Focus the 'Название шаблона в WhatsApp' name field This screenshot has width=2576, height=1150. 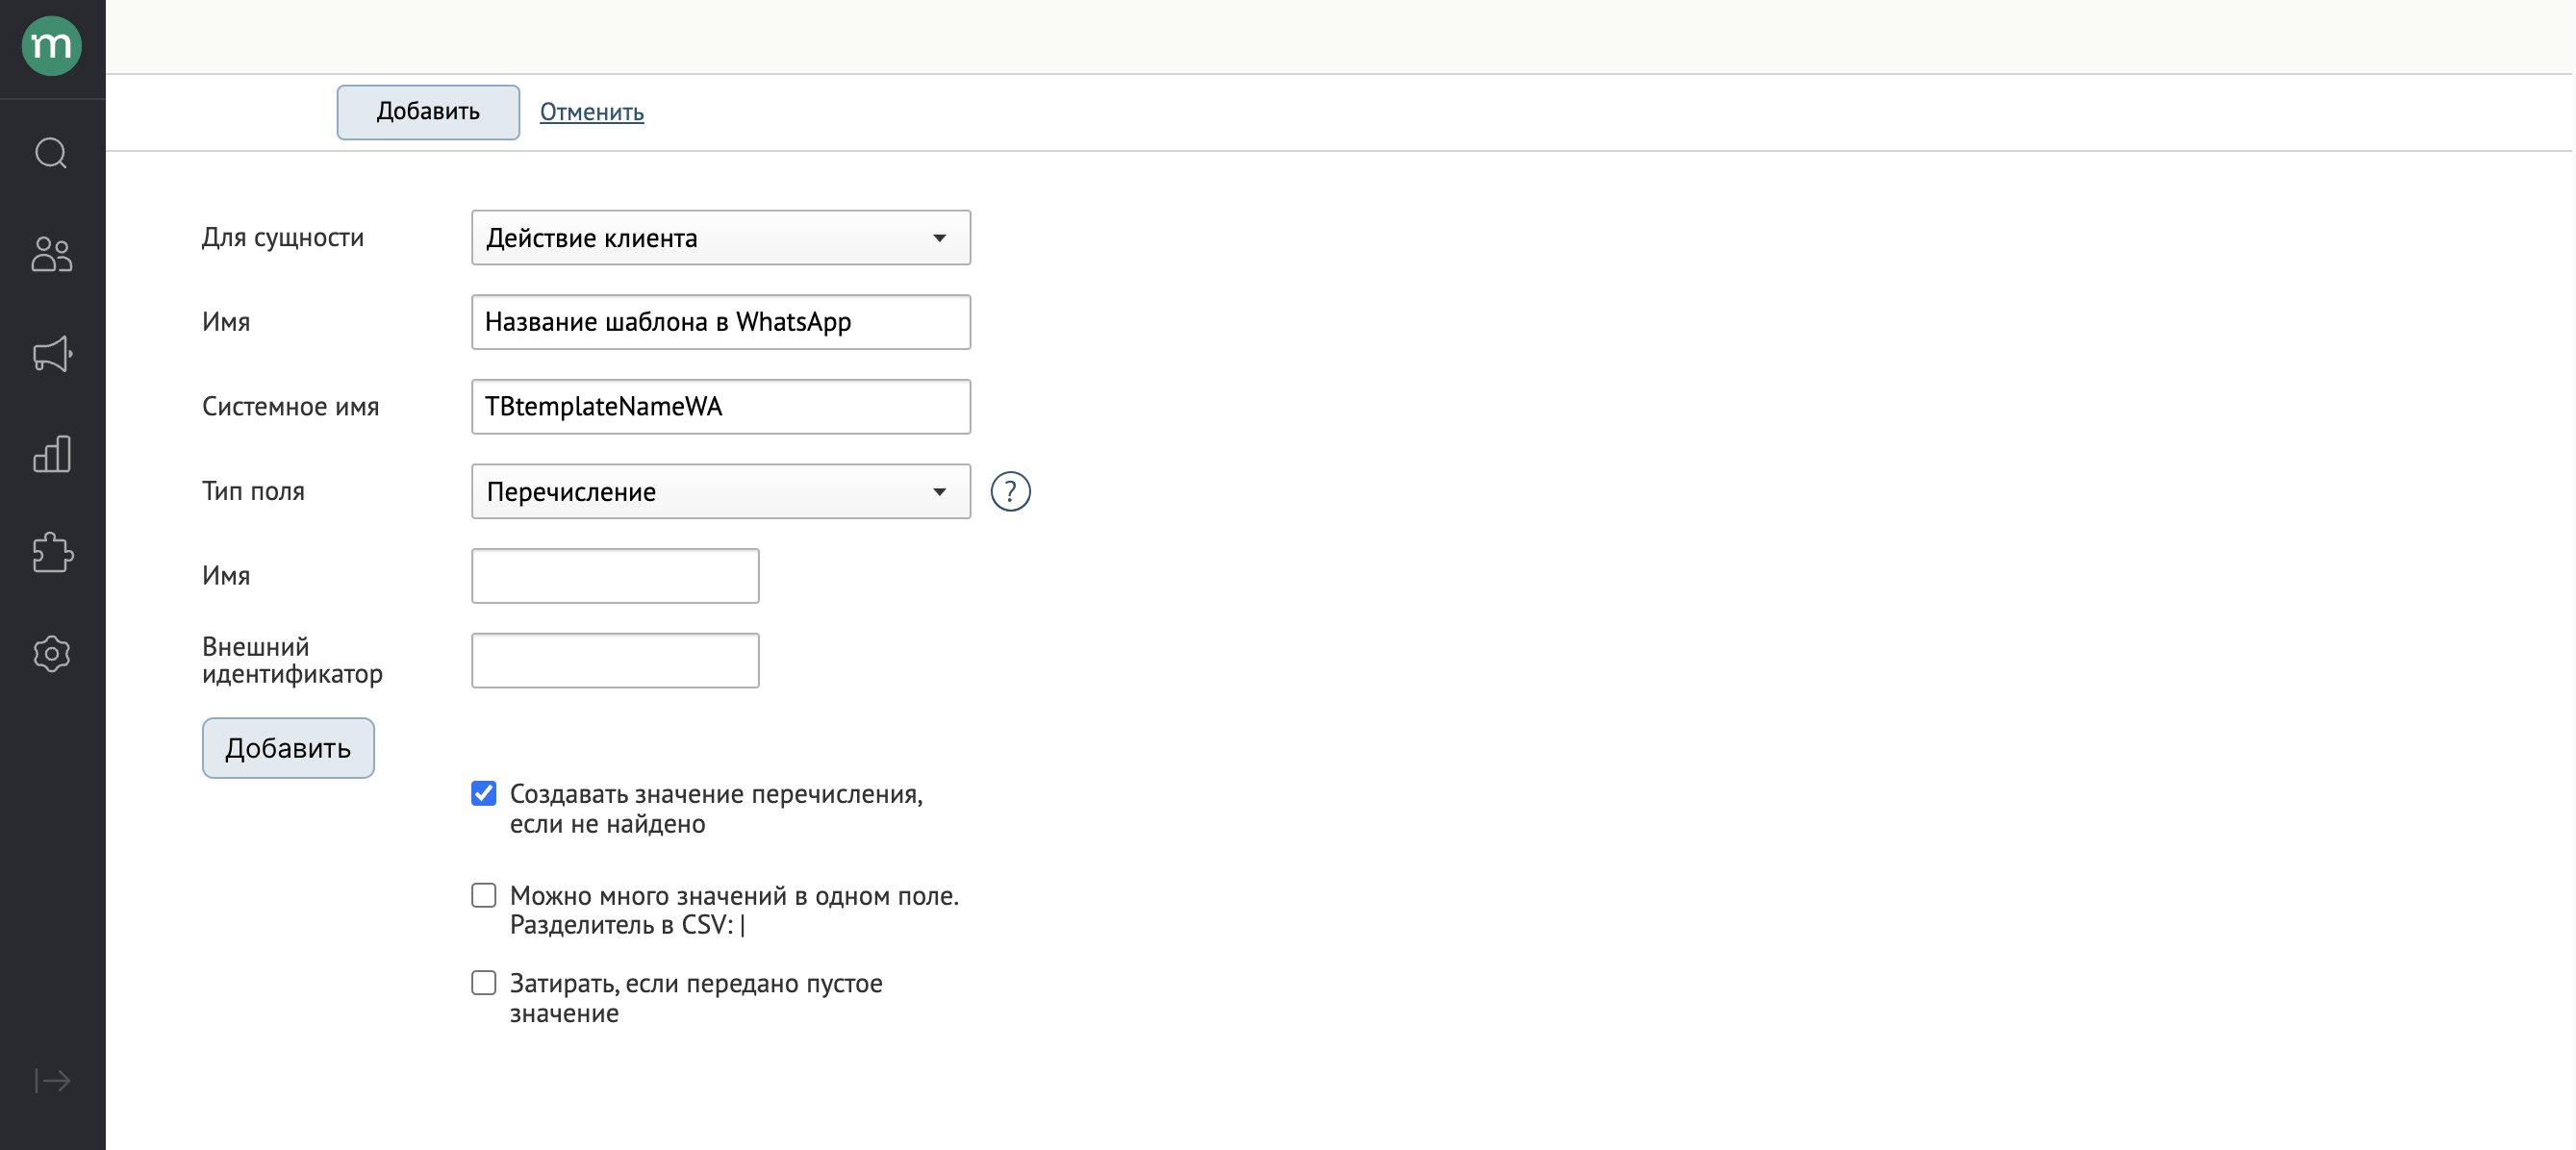click(x=721, y=322)
